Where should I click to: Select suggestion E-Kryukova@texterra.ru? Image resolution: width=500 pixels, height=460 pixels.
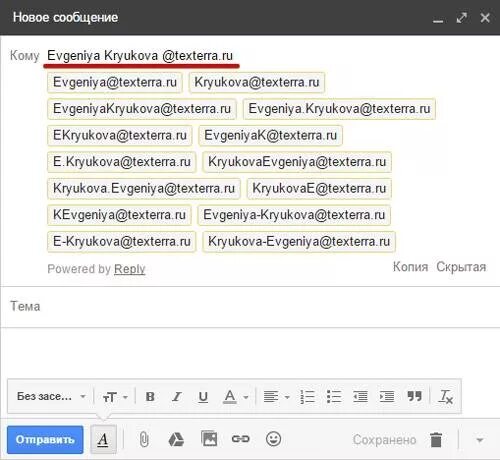(122, 241)
